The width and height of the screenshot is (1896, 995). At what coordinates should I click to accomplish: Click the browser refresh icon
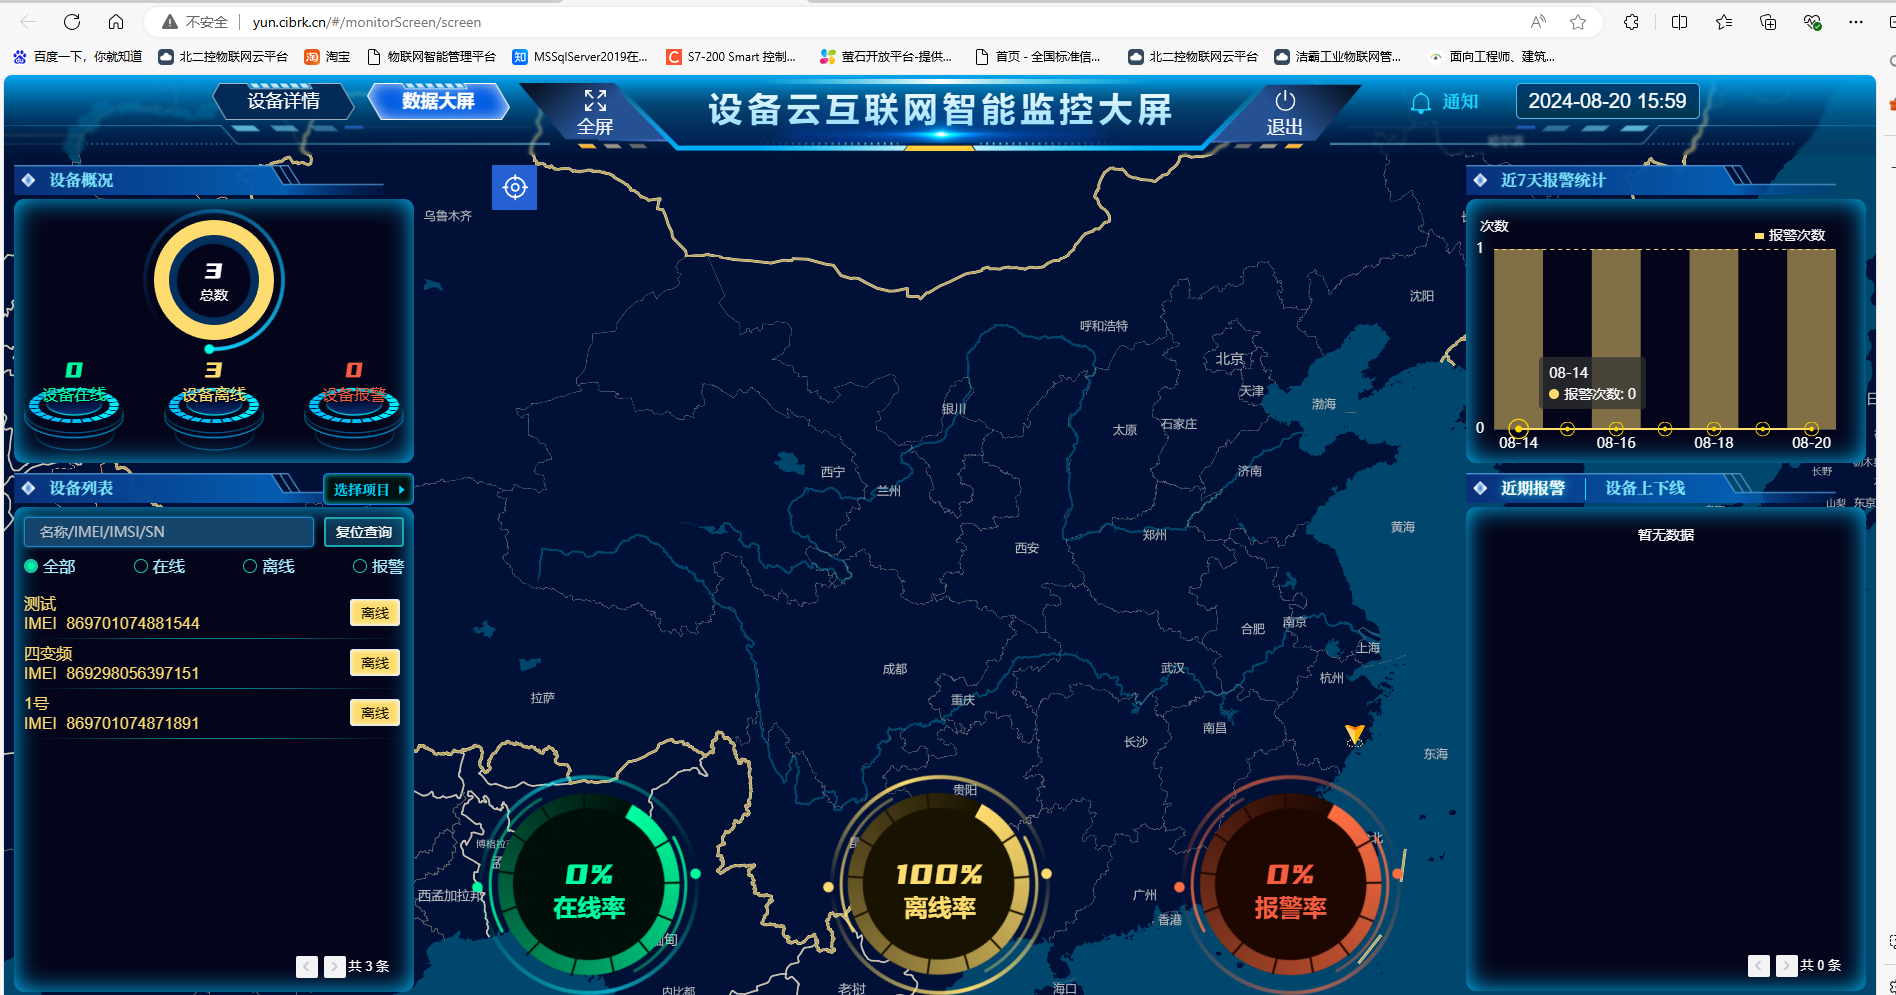point(72,22)
